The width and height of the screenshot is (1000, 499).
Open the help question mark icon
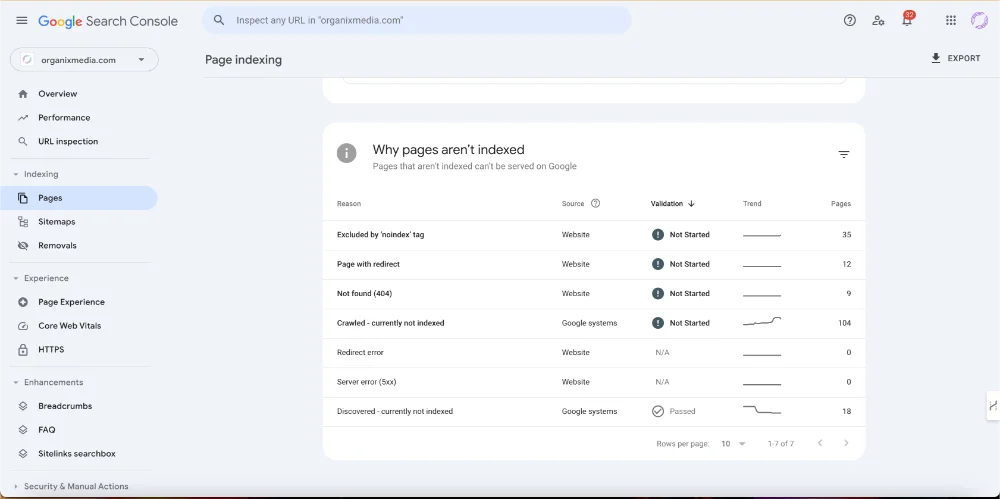click(x=849, y=20)
